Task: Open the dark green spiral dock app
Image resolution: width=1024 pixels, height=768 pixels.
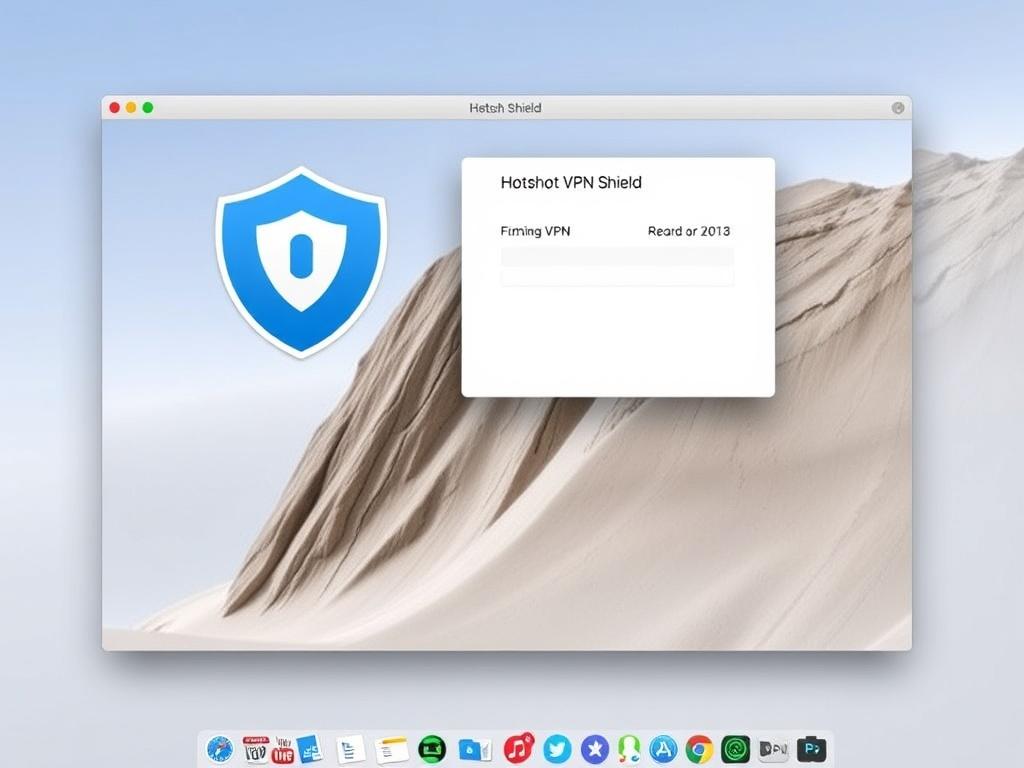Action: click(735, 749)
